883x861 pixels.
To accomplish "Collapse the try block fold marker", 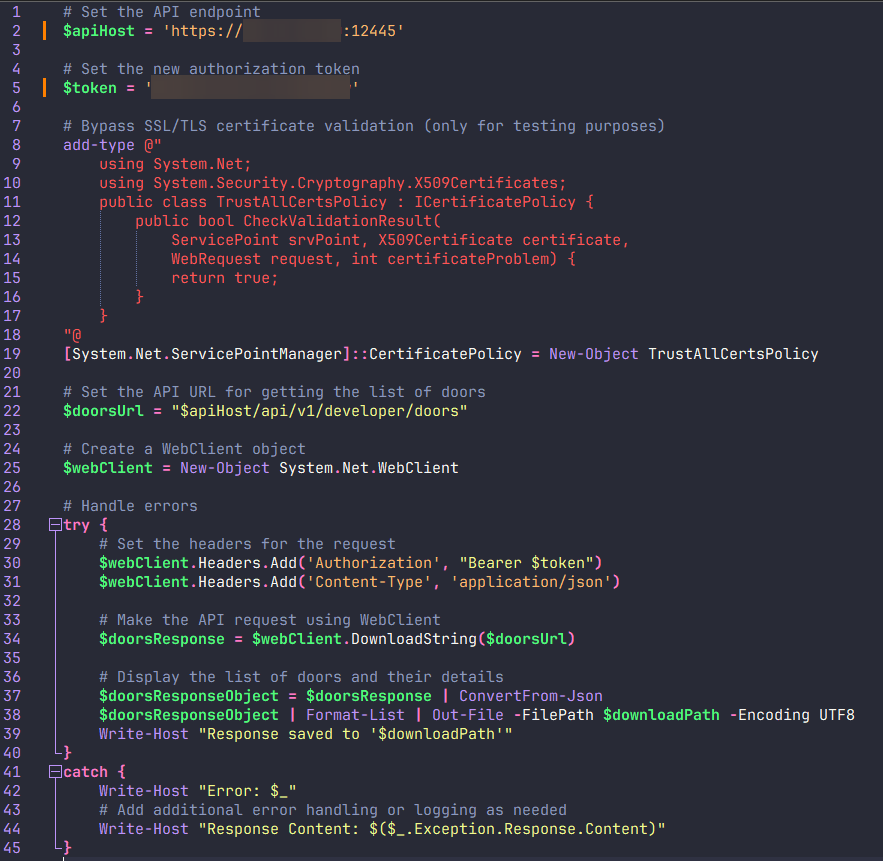I will [52, 525].
